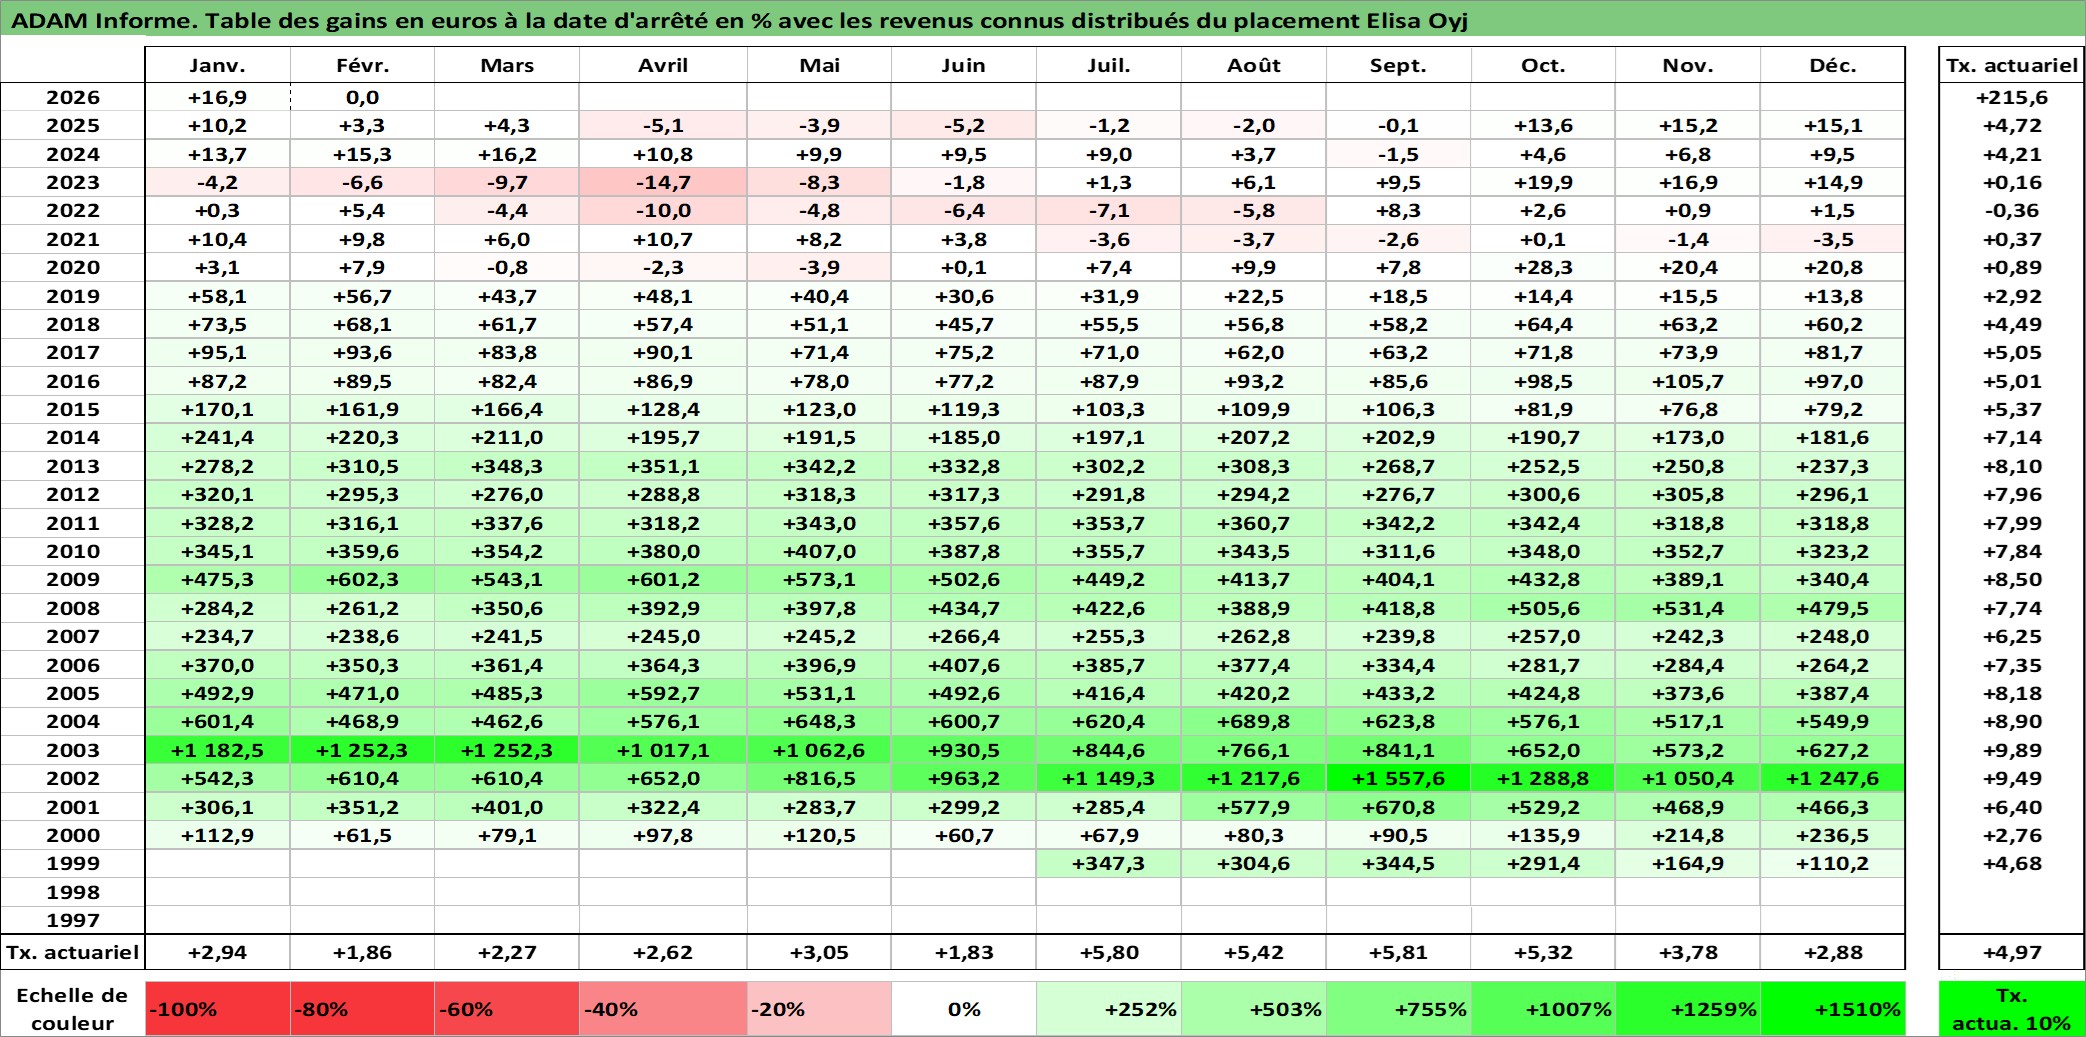Click the Echelle de couleur label
This screenshot has width=2086, height=1037.
(x=73, y=1009)
